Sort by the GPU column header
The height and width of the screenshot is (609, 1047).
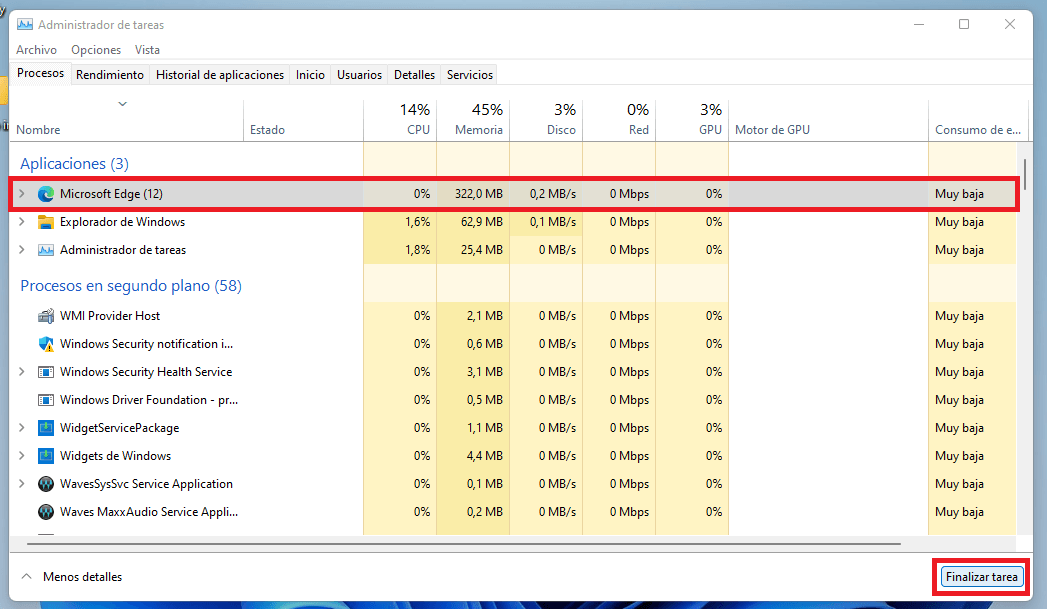(692, 121)
